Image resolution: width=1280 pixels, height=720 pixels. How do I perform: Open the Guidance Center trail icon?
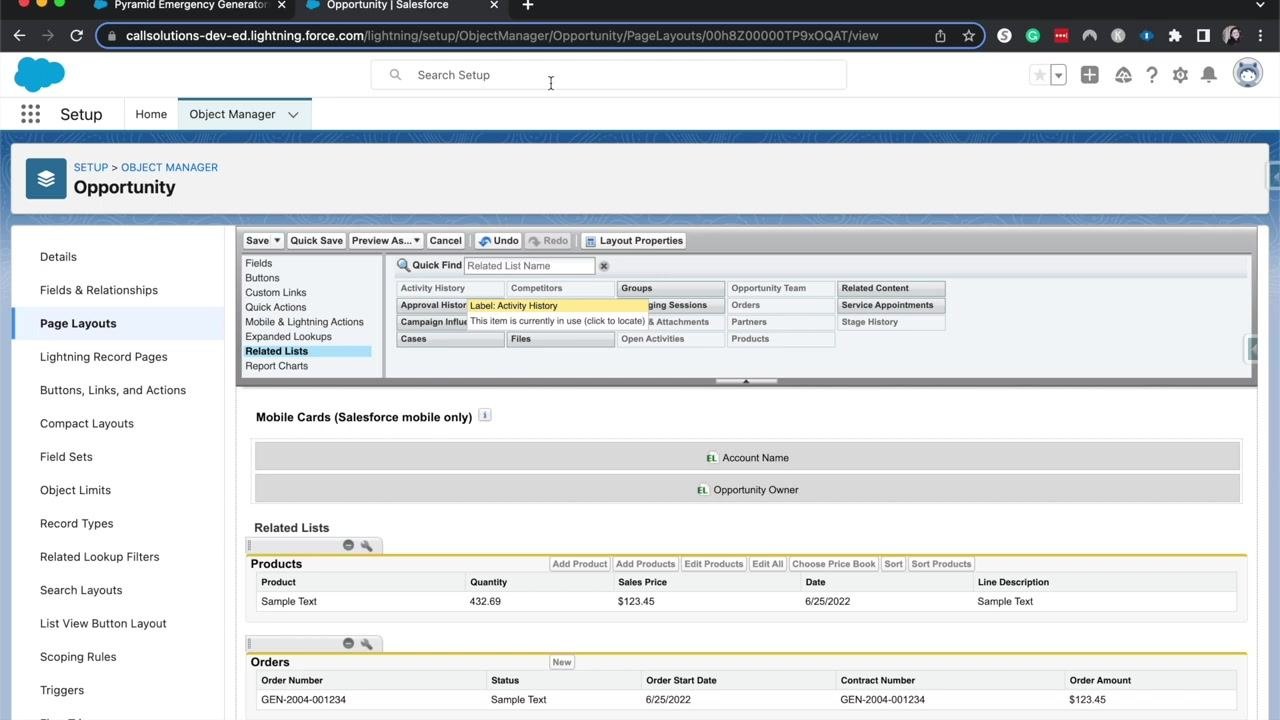pos(1123,75)
